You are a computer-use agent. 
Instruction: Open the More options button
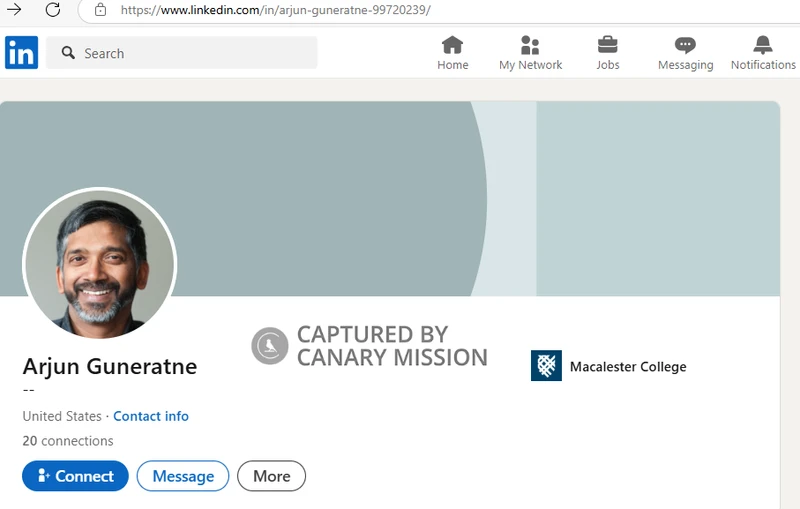click(x=271, y=476)
